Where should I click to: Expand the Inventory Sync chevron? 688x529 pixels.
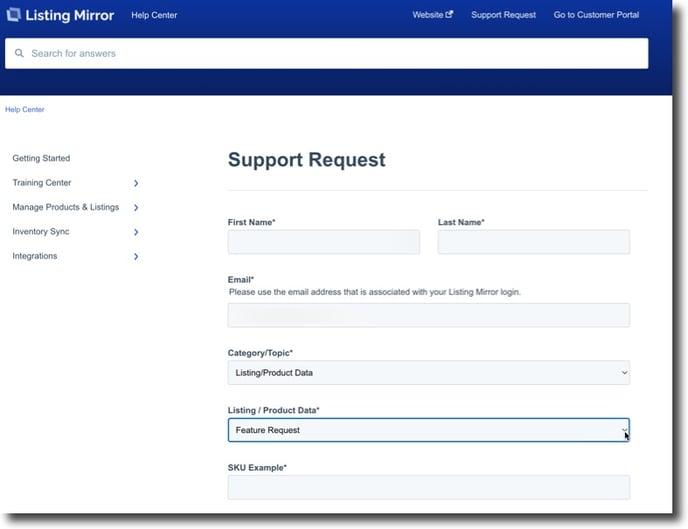(x=136, y=232)
